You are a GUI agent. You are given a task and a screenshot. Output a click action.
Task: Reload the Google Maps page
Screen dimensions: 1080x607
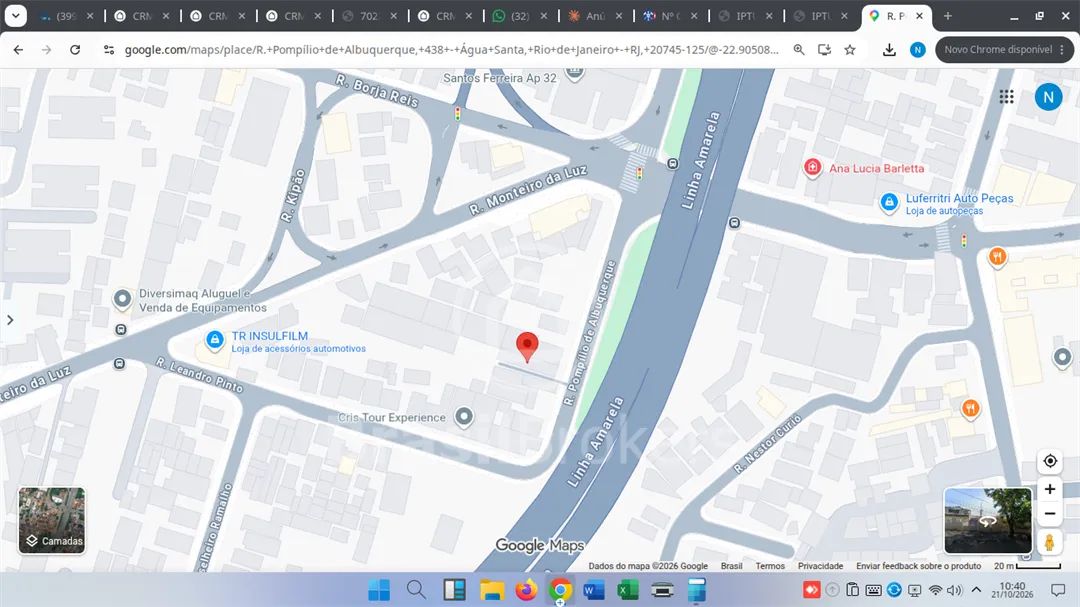point(75,50)
